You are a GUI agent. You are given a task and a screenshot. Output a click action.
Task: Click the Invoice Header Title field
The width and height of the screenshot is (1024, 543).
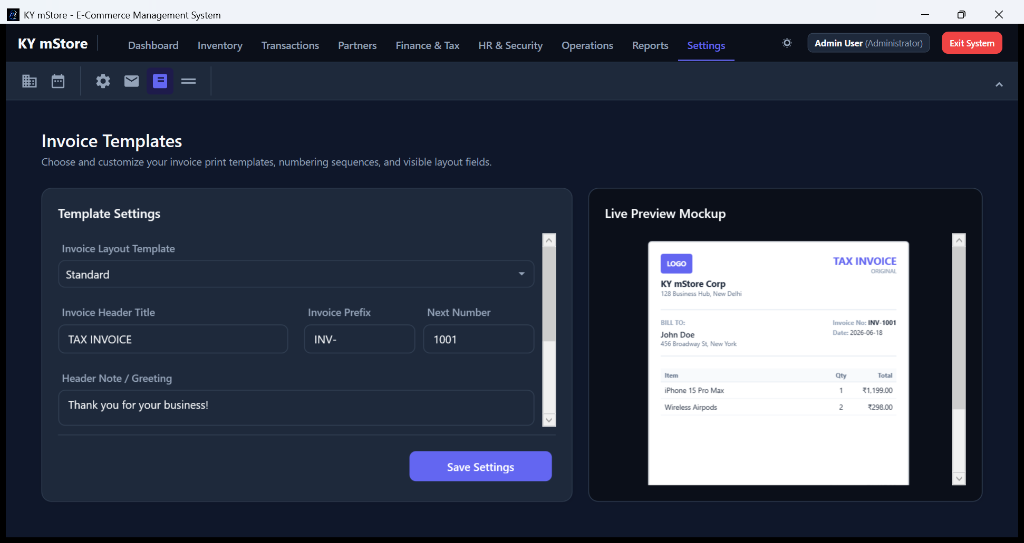coord(173,339)
